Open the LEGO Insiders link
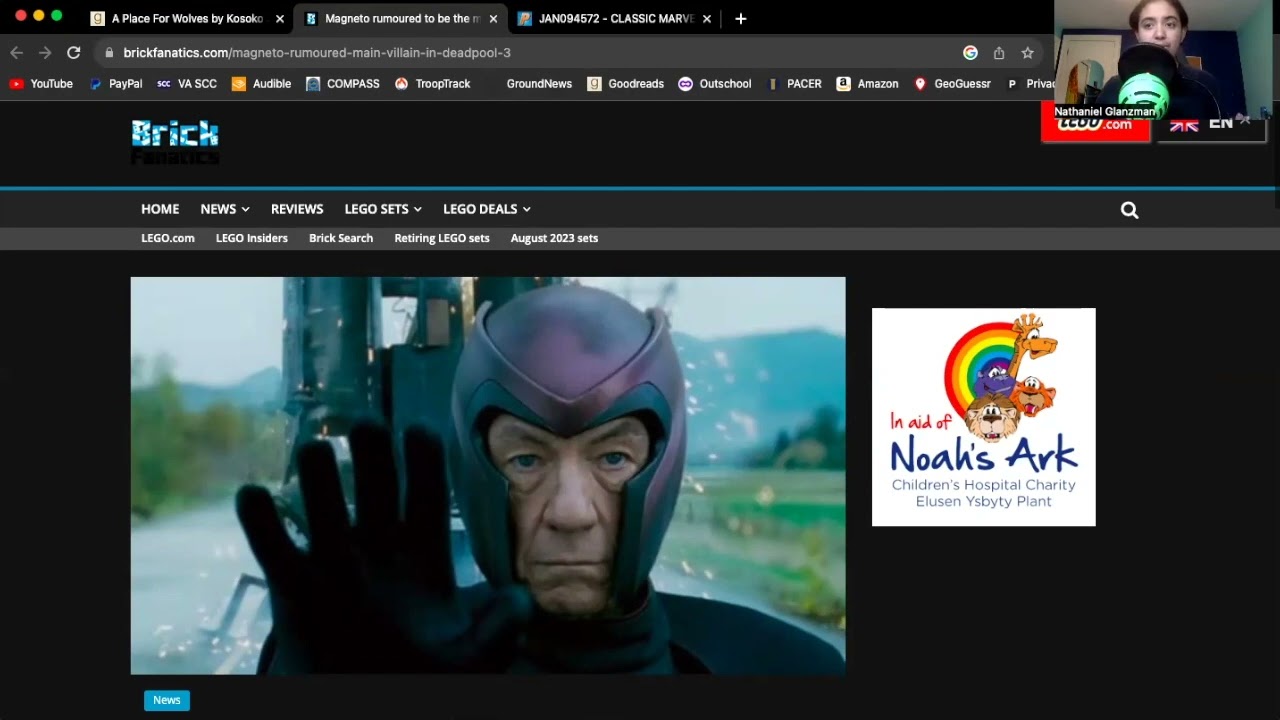Viewport: 1280px width, 720px height. [x=252, y=238]
